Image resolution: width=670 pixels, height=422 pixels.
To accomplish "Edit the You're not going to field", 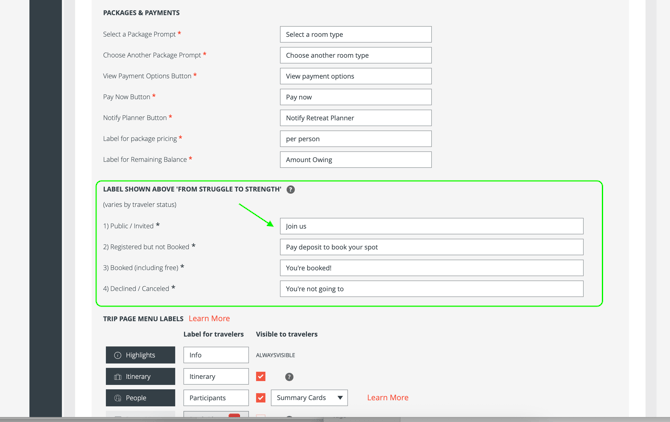I will 432,289.
